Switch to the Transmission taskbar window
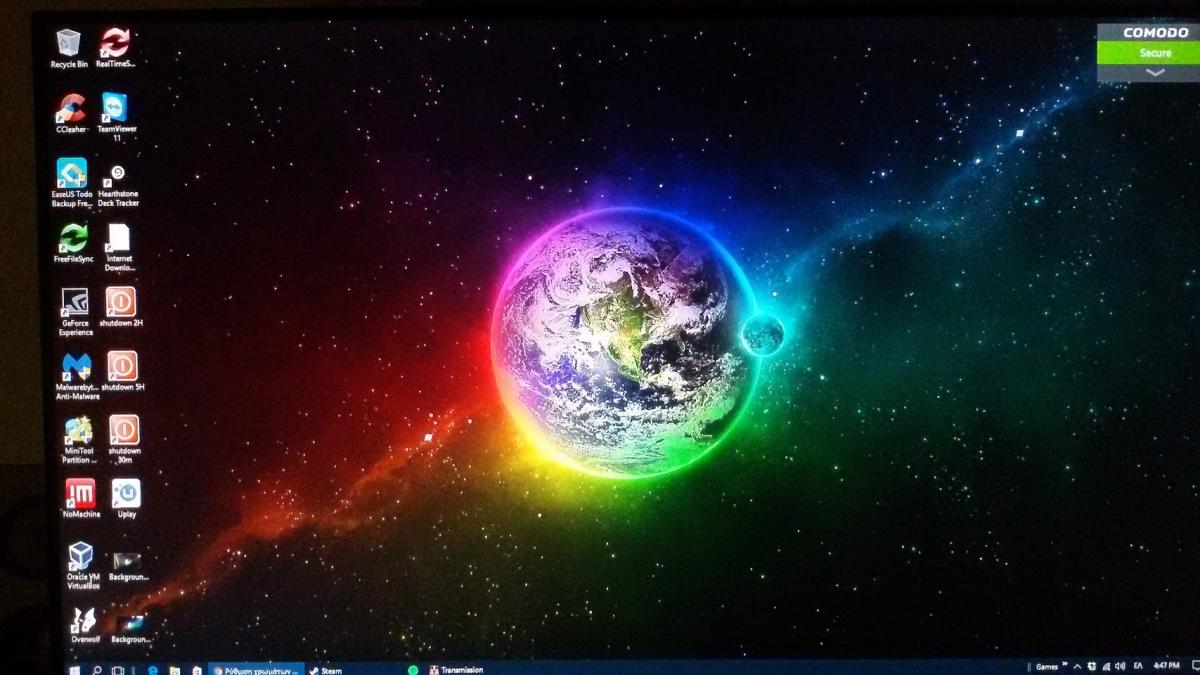Viewport: 1200px width, 675px height. [456, 670]
